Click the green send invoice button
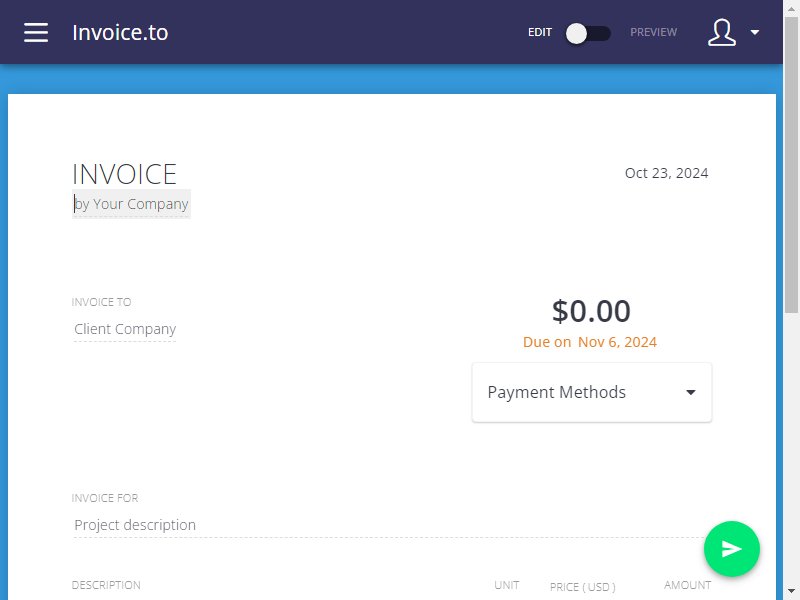800x600 pixels. tap(731, 548)
